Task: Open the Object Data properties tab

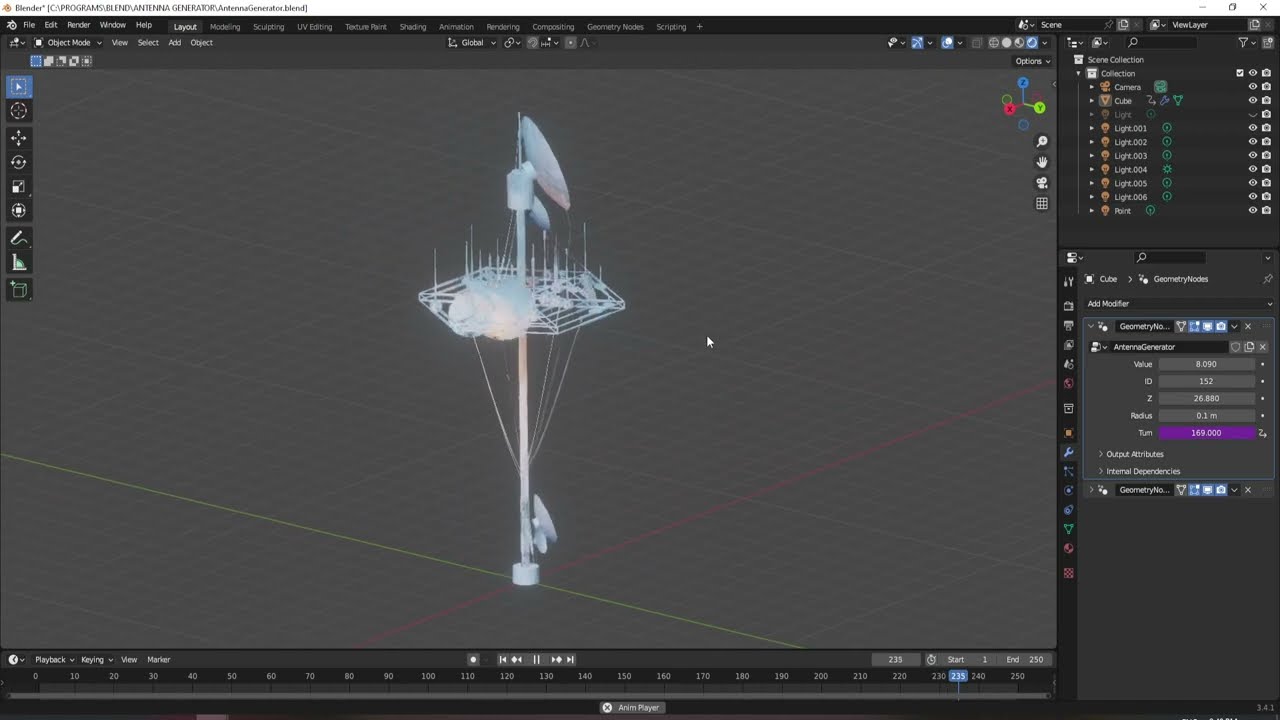Action: point(1068,529)
